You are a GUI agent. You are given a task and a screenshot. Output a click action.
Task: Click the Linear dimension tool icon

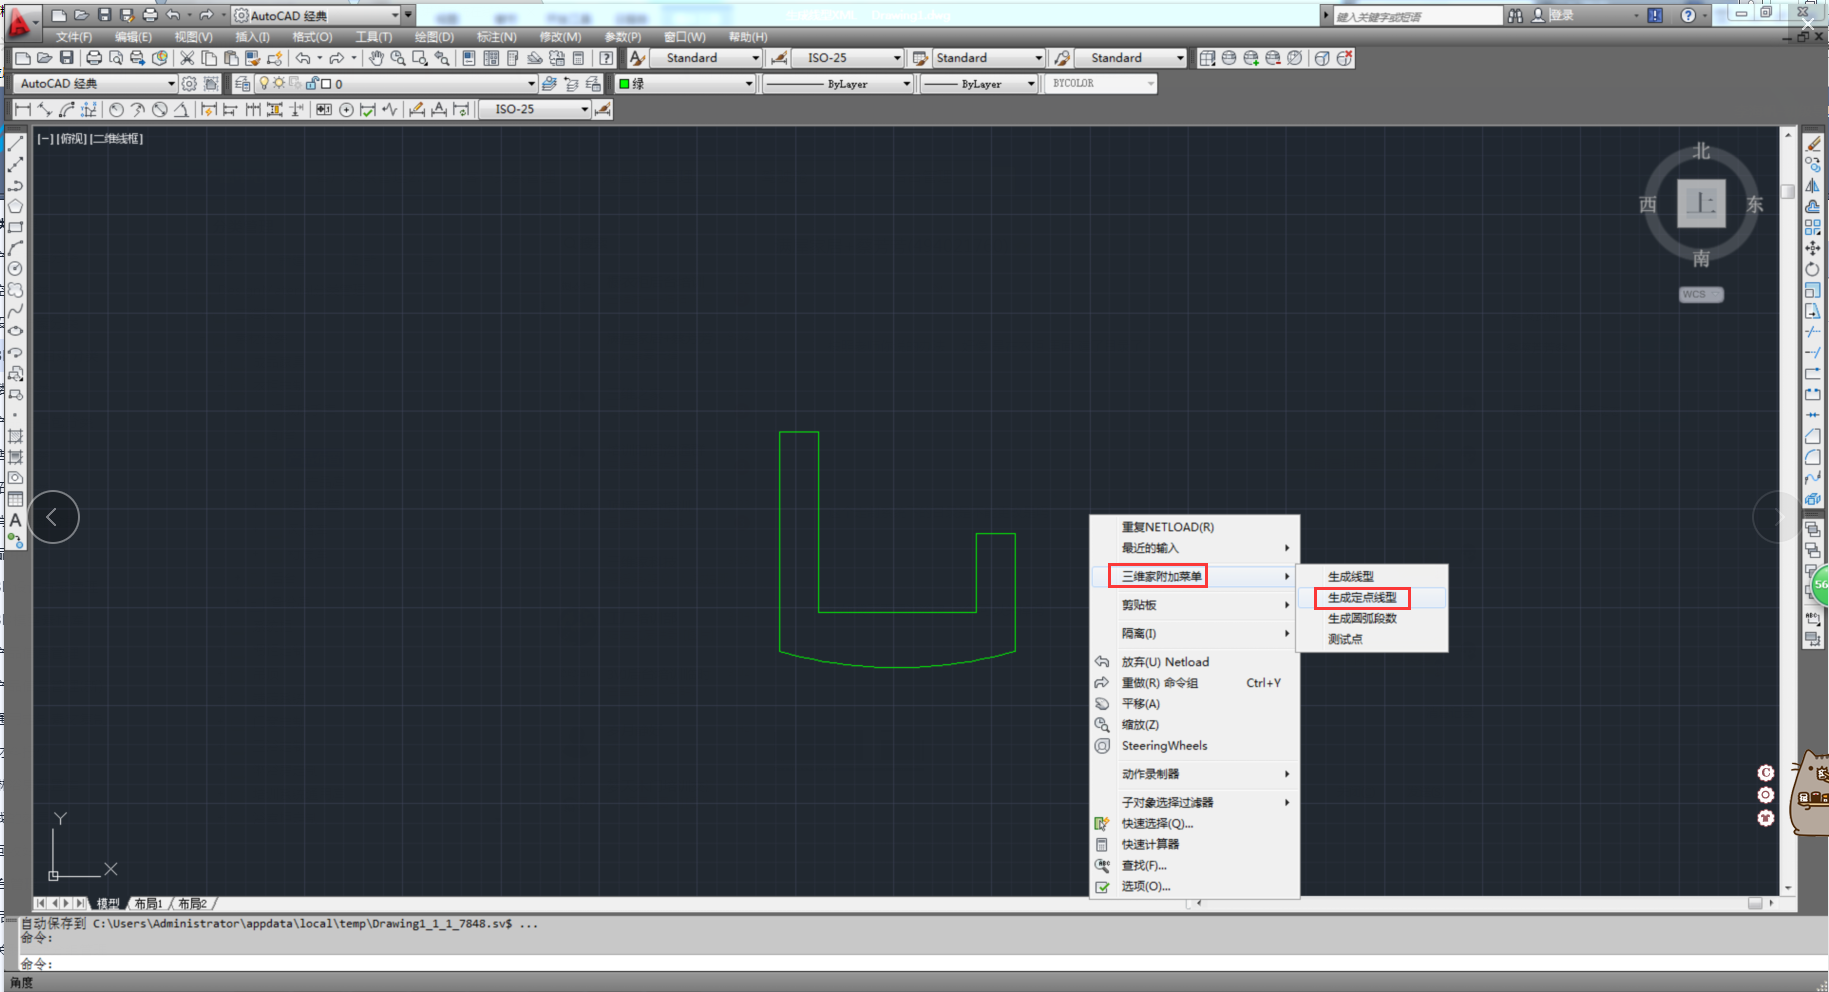click(x=23, y=109)
